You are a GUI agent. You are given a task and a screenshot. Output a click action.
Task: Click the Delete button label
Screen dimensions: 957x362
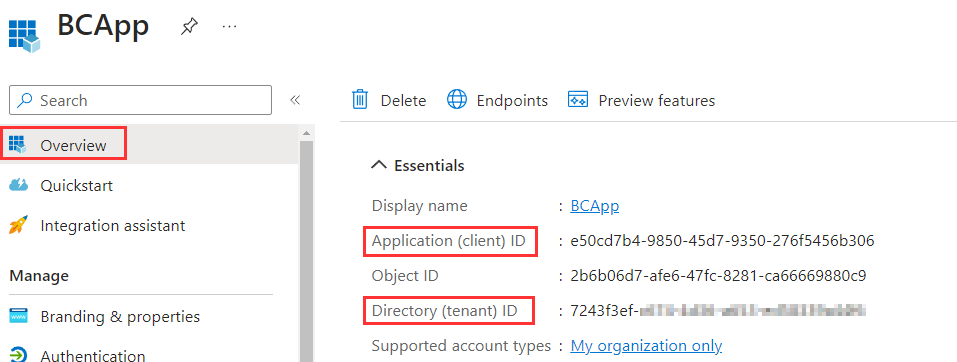pos(403,100)
